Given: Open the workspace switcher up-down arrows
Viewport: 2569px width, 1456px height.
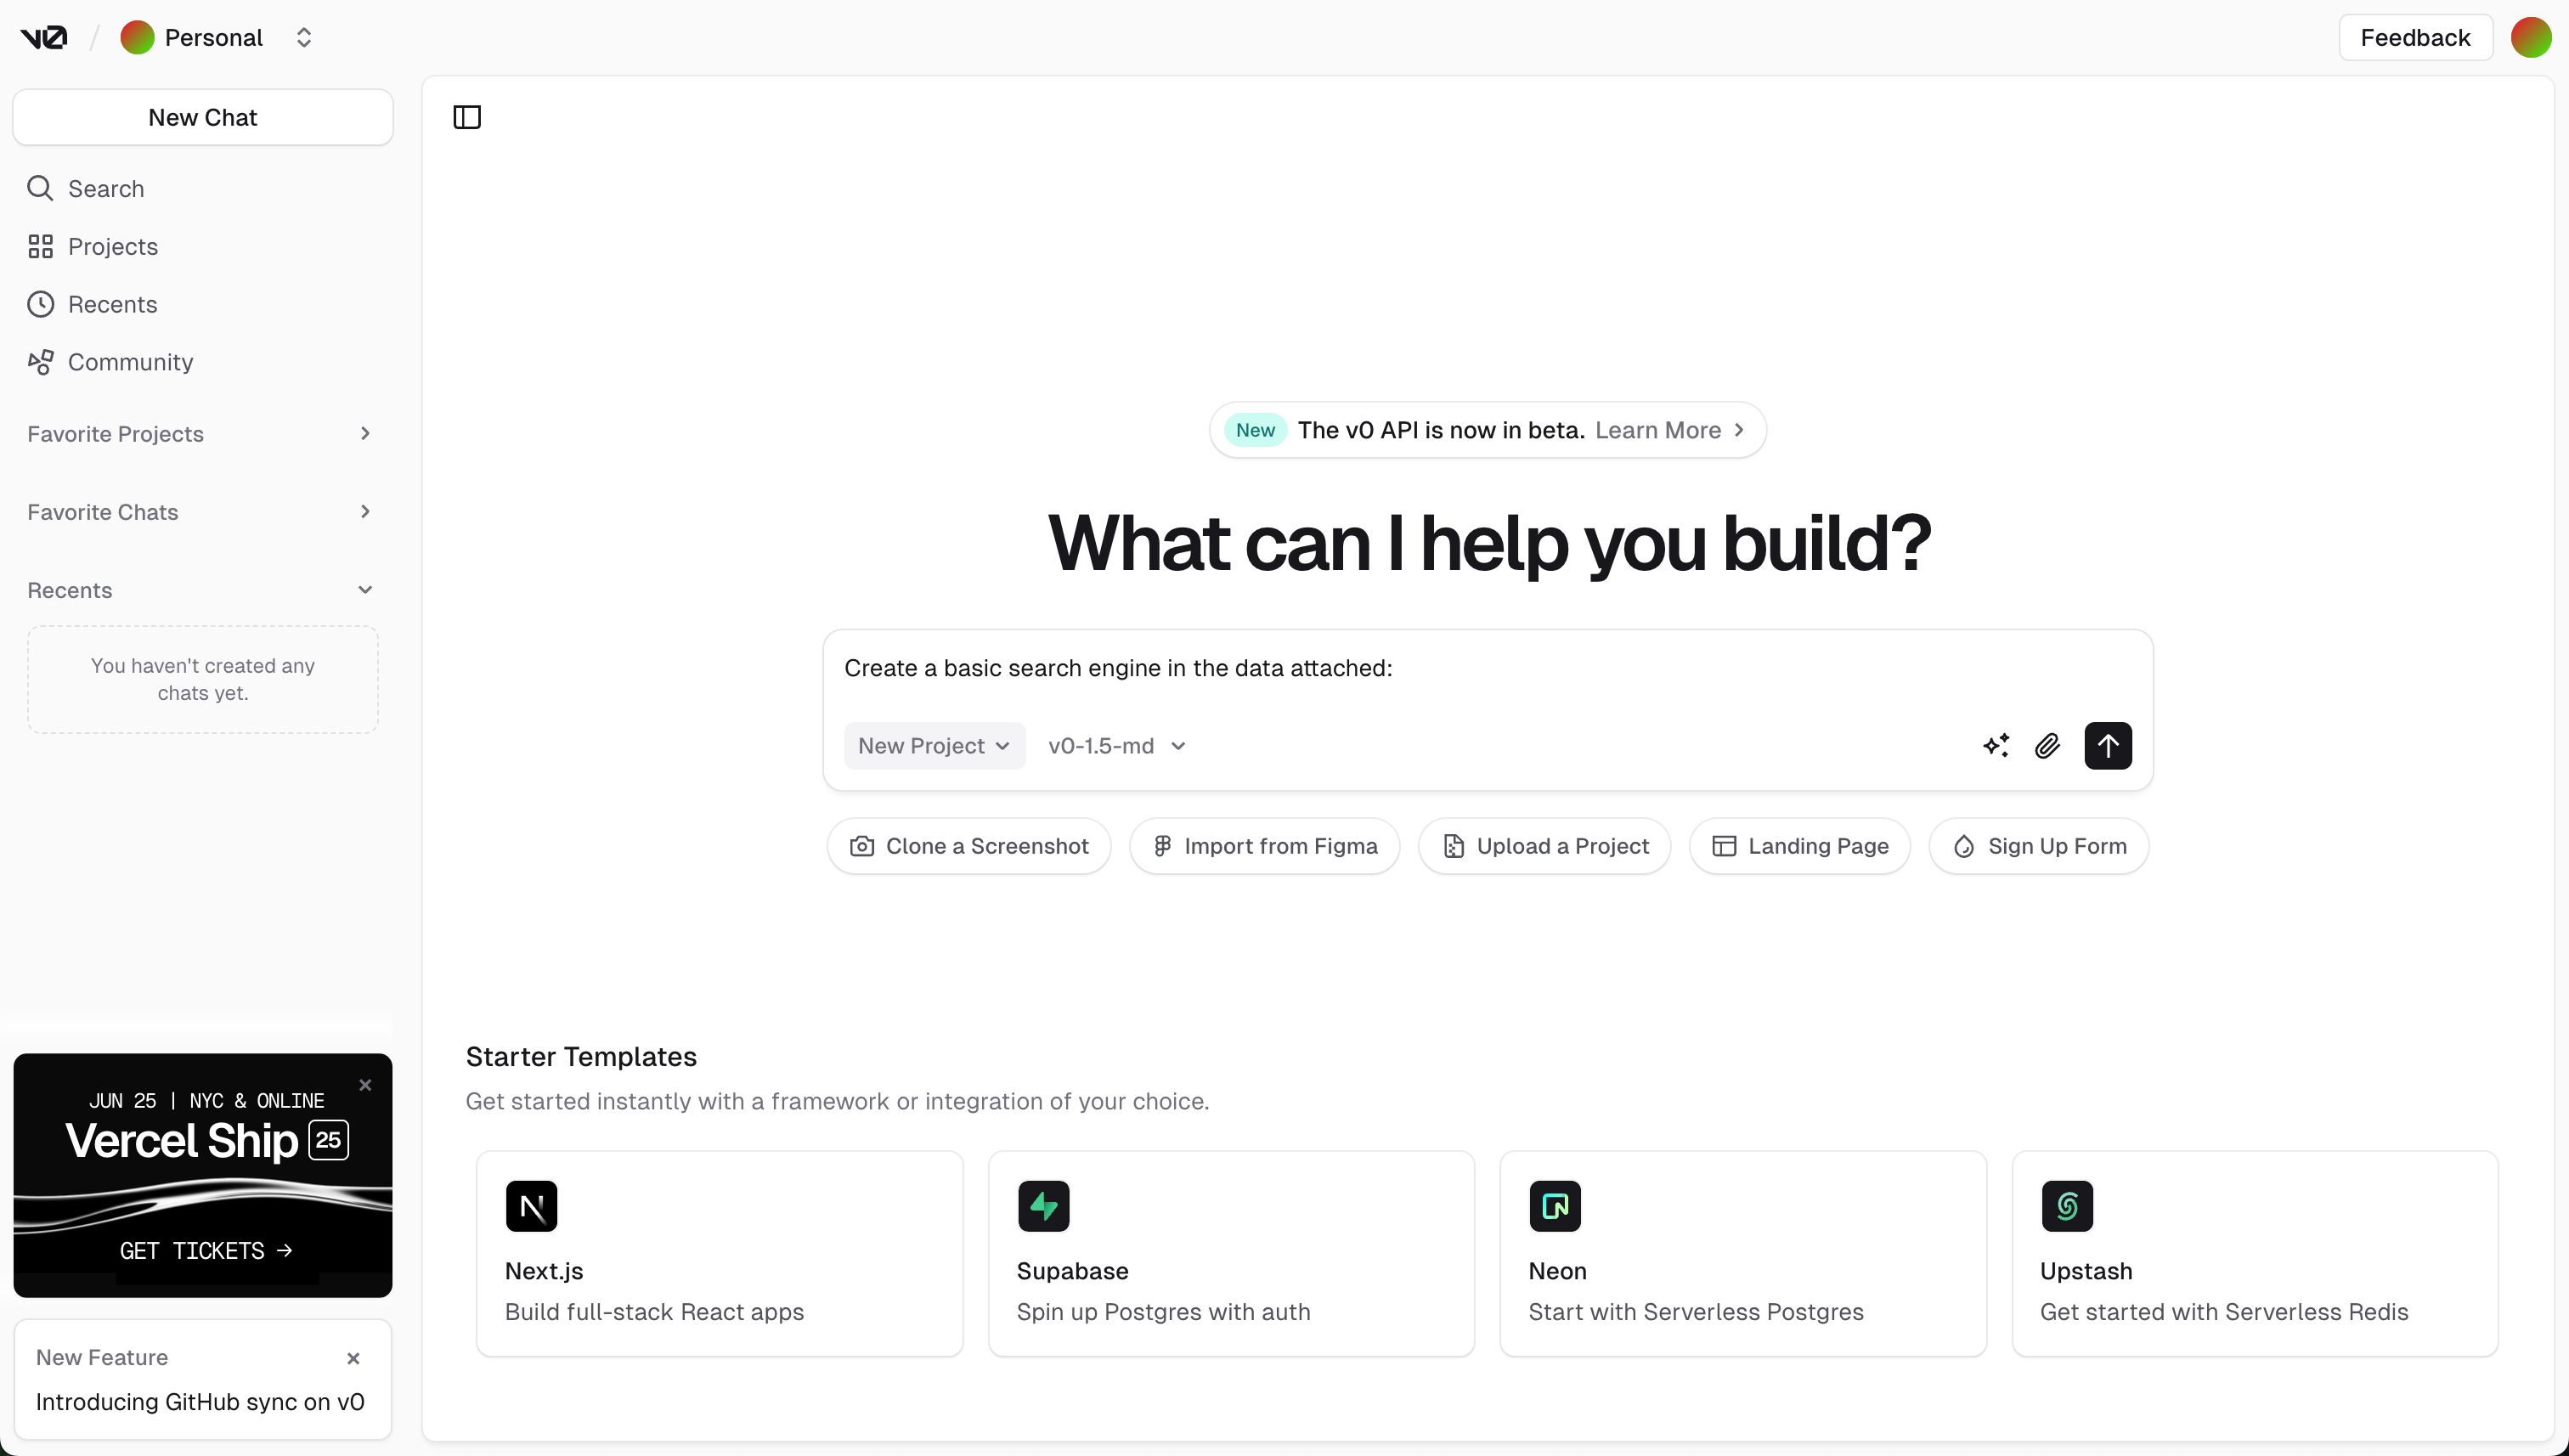Looking at the screenshot, I should [x=304, y=38].
